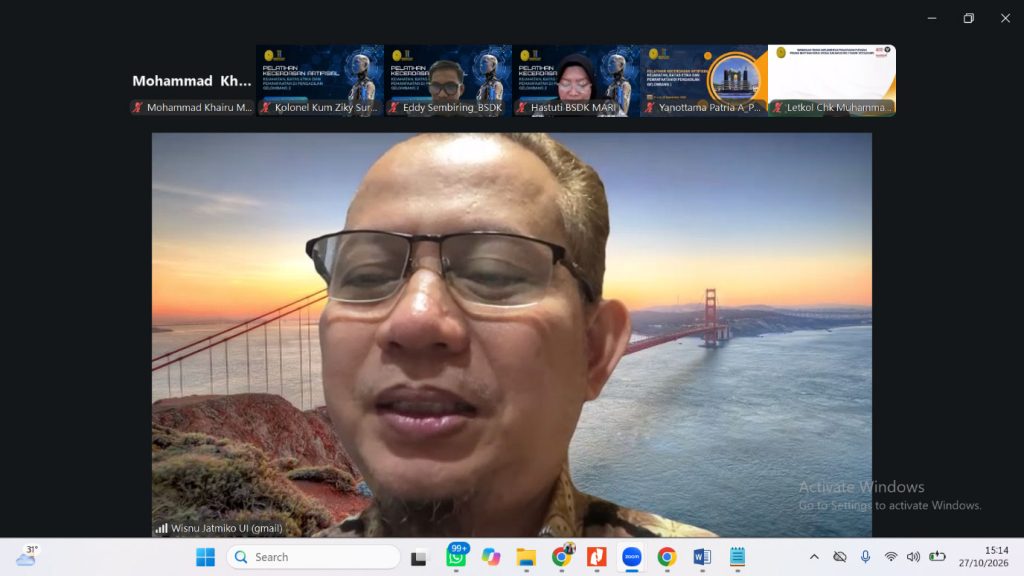Launch Copilot from the taskbar
Screen dimensions: 1024x576
tap(491, 557)
